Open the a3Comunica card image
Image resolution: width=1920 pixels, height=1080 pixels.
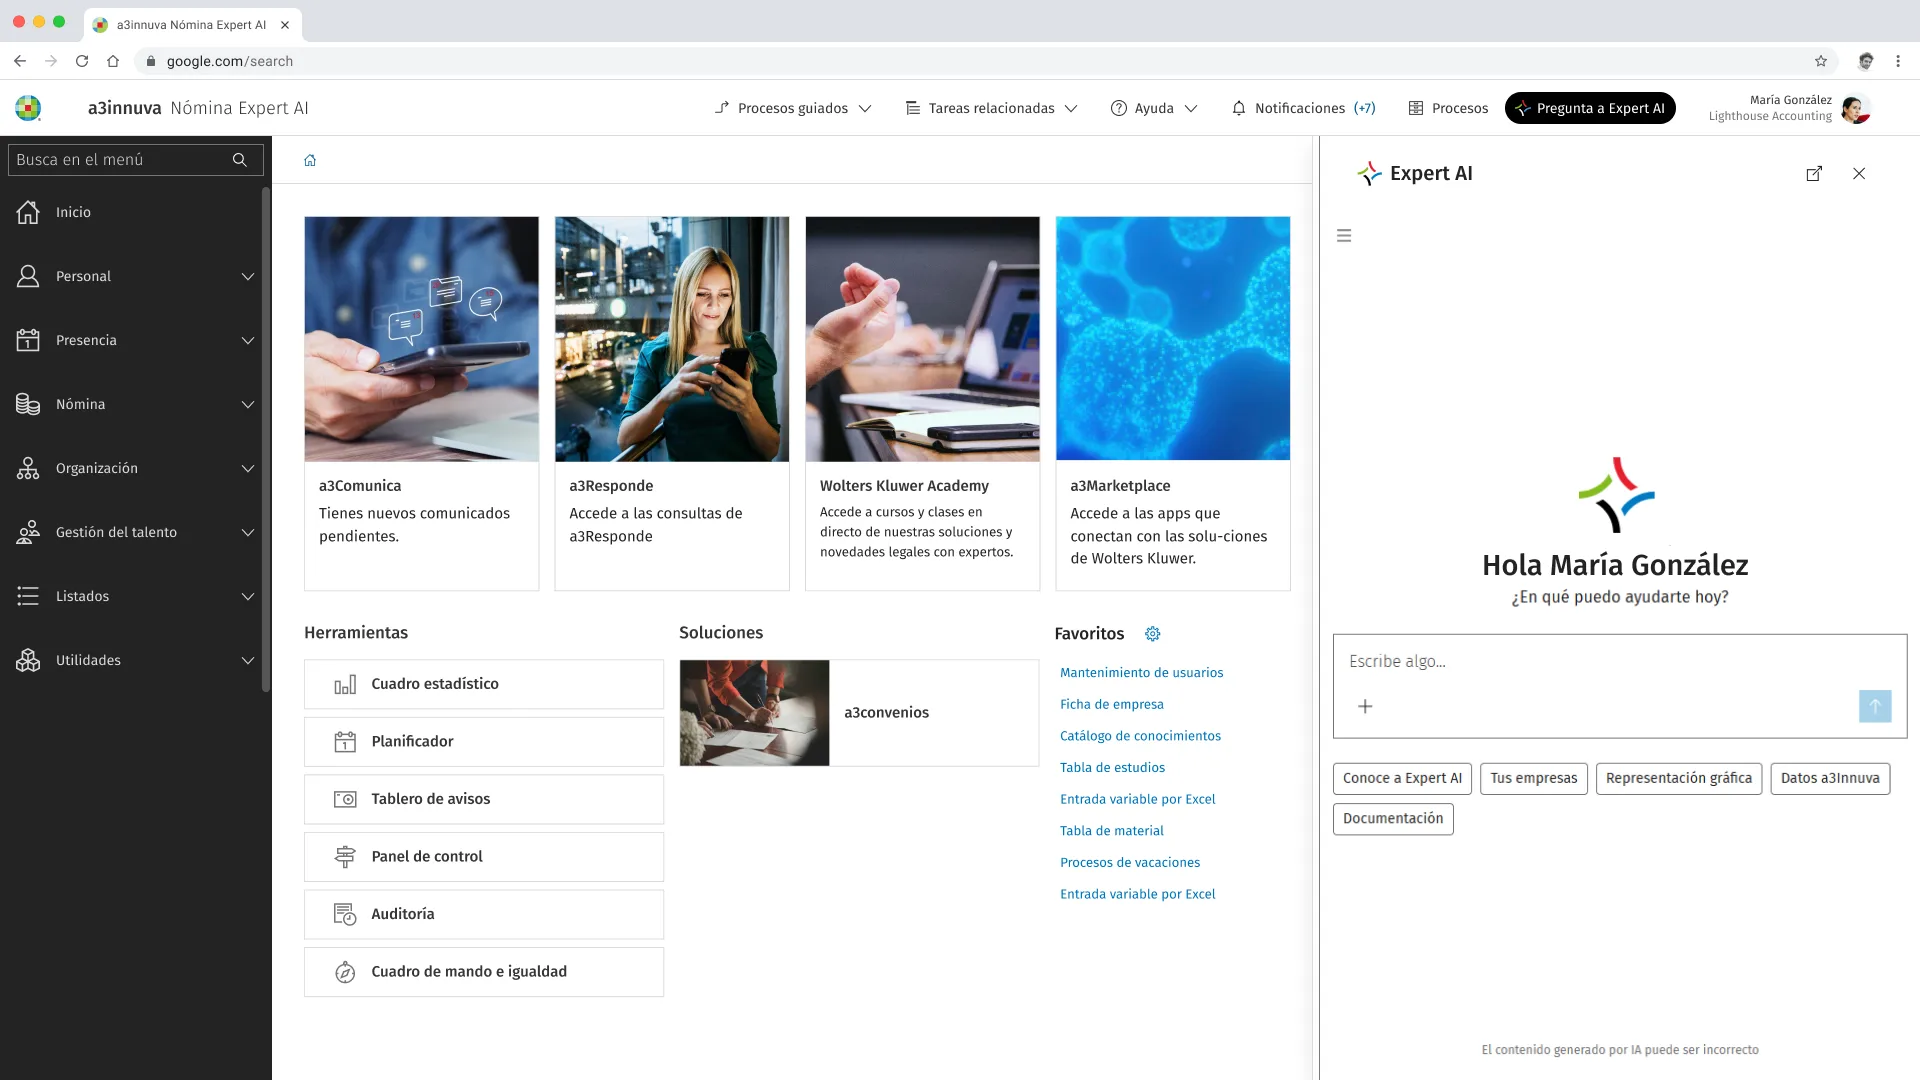click(421, 339)
